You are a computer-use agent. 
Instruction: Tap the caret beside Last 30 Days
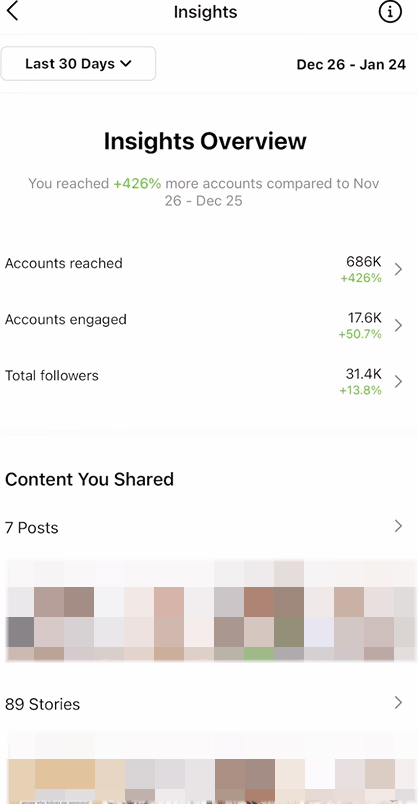point(125,64)
